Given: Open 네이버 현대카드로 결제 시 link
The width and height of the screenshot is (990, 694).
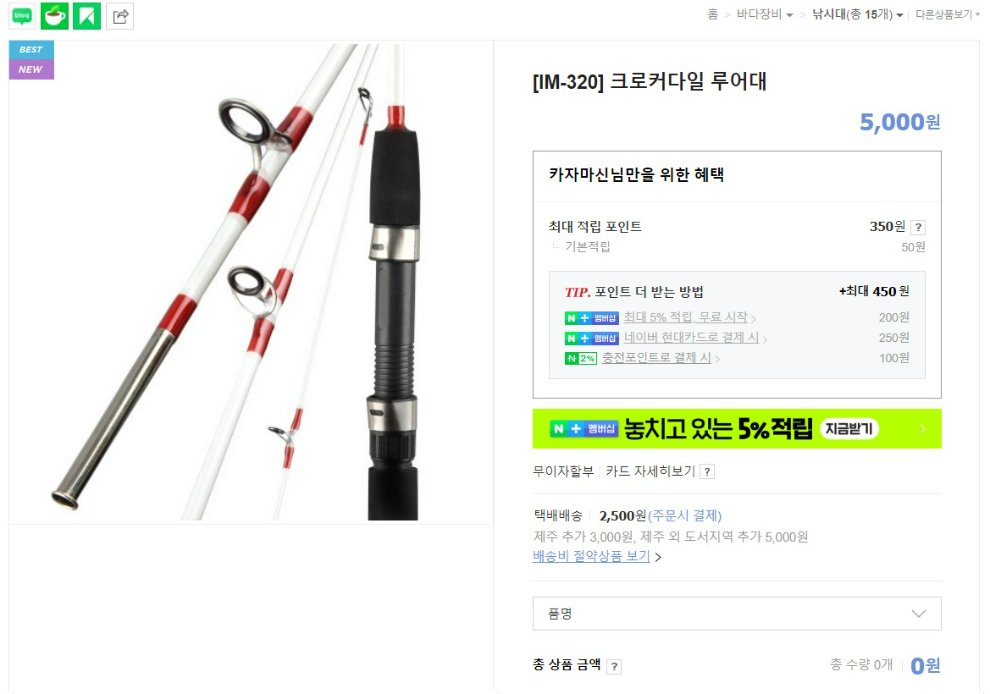Looking at the screenshot, I should point(691,338).
